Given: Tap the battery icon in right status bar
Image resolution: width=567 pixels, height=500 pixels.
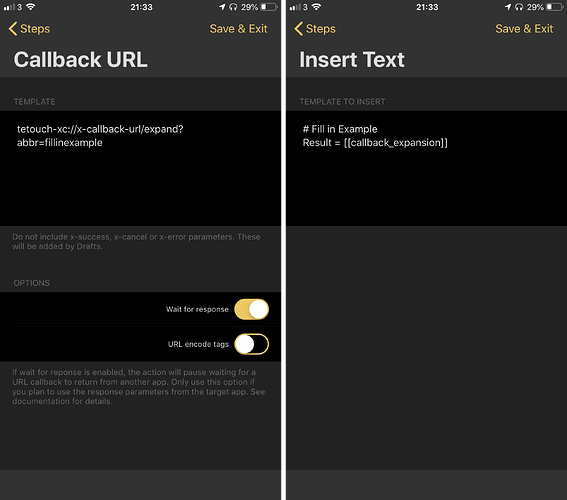Looking at the screenshot, I should (555, 7).
